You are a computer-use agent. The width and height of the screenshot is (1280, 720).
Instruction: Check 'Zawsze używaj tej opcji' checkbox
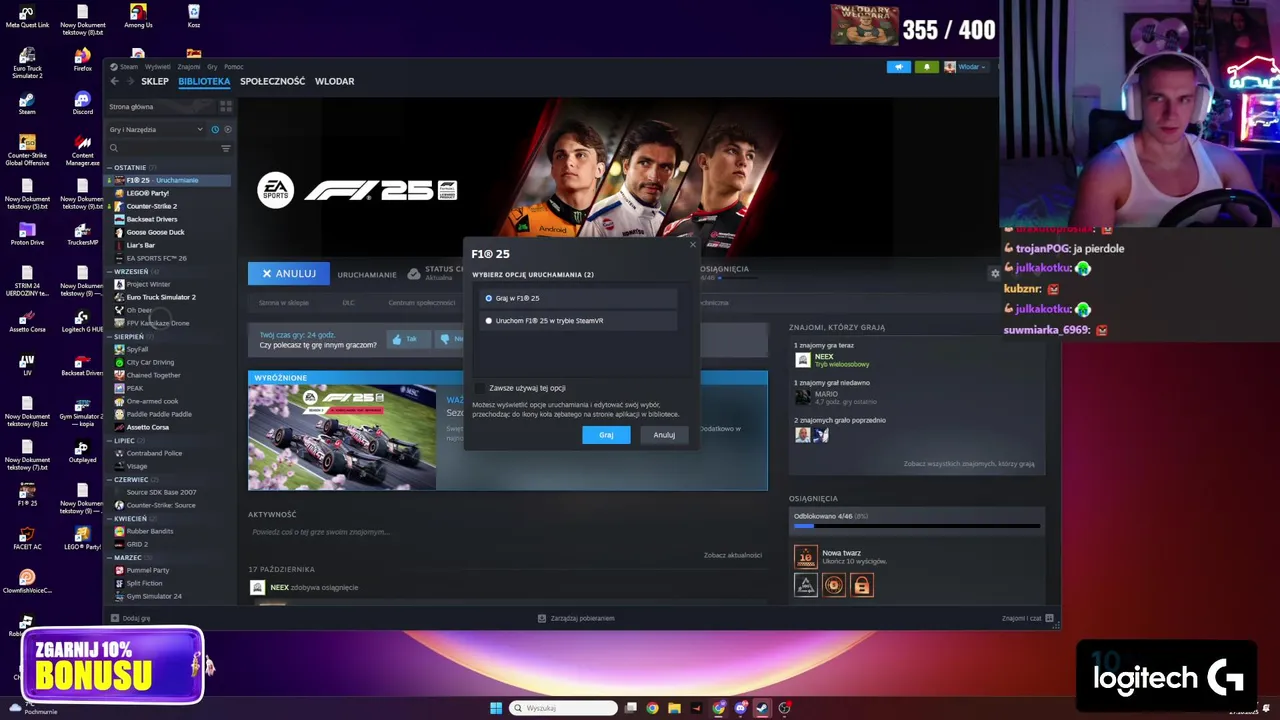pos(481,388)
